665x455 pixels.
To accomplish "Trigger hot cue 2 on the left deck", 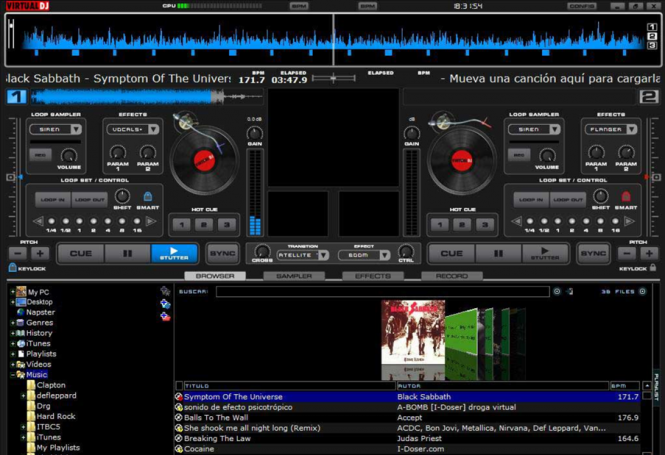I will click(203, 225).
